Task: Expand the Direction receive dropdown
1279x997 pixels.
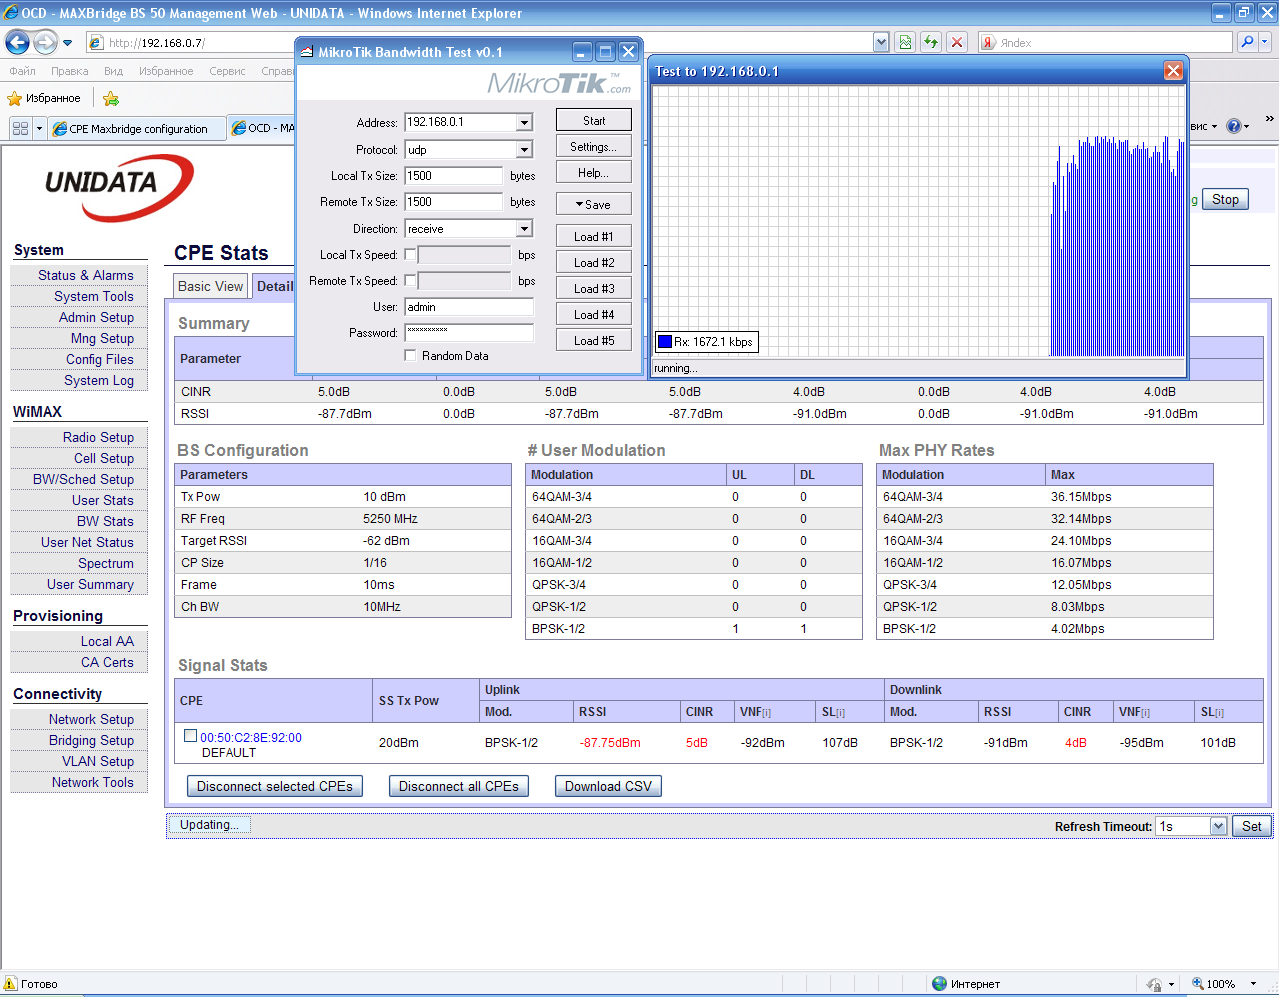Action: coord(524,229)
